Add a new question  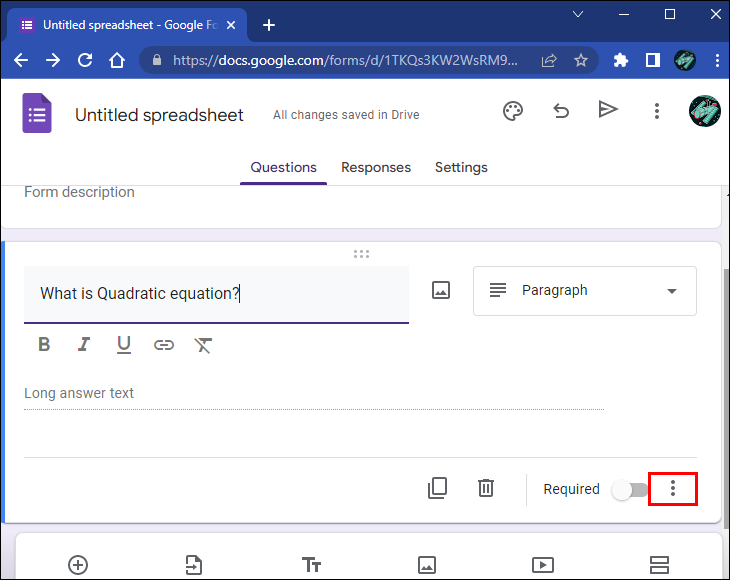[x=78, y=565]
